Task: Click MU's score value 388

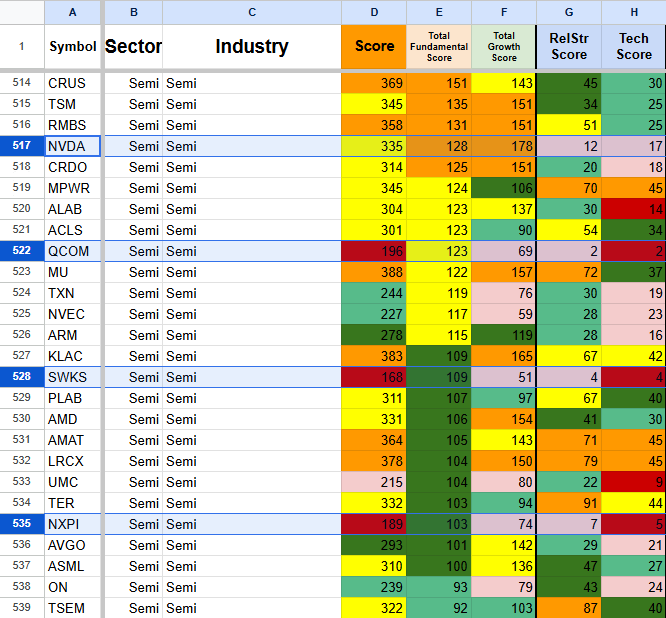Action: 374,272
